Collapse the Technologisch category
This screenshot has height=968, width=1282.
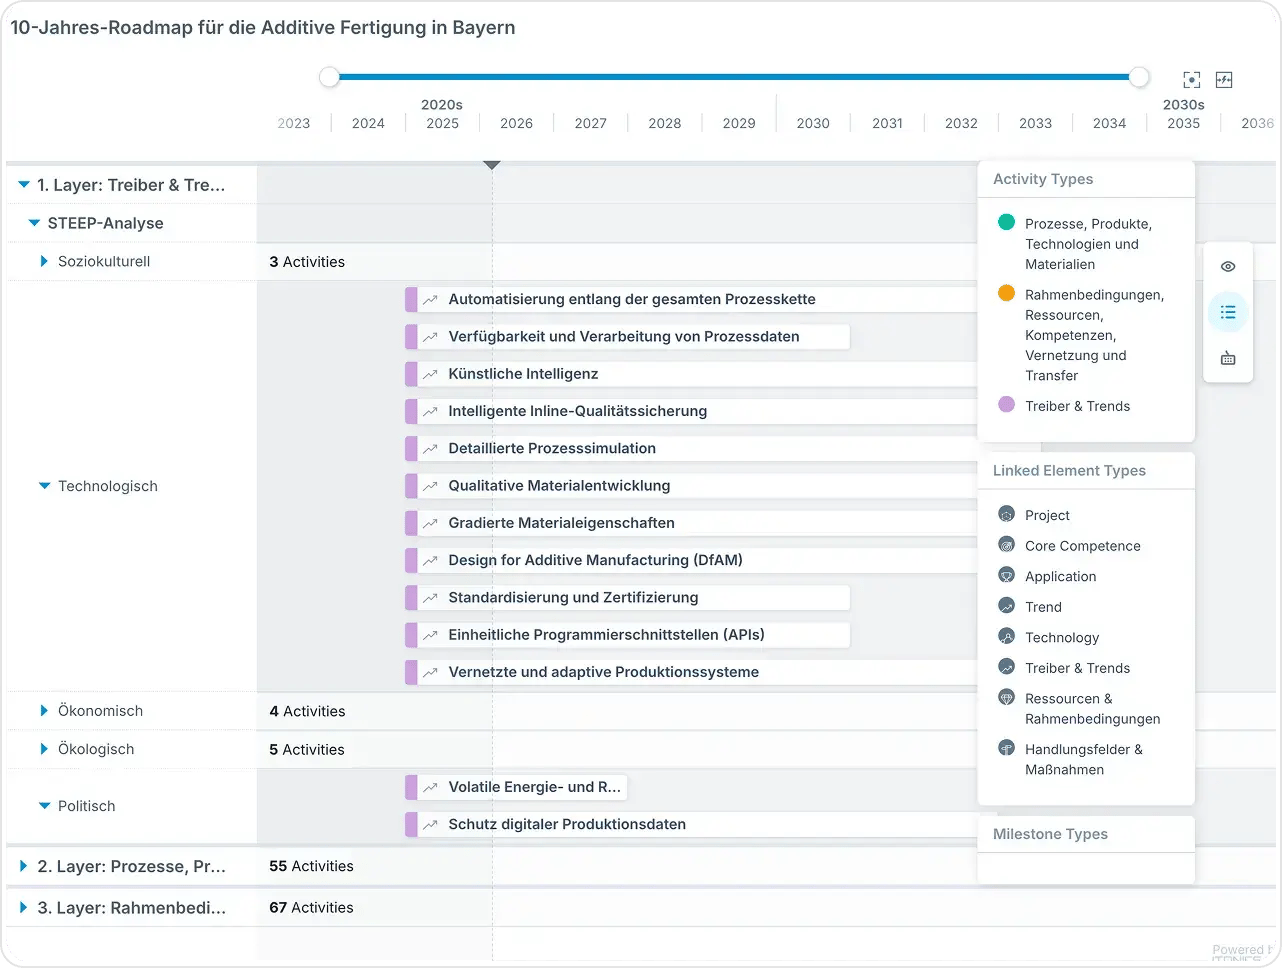[x=43, y=486]
